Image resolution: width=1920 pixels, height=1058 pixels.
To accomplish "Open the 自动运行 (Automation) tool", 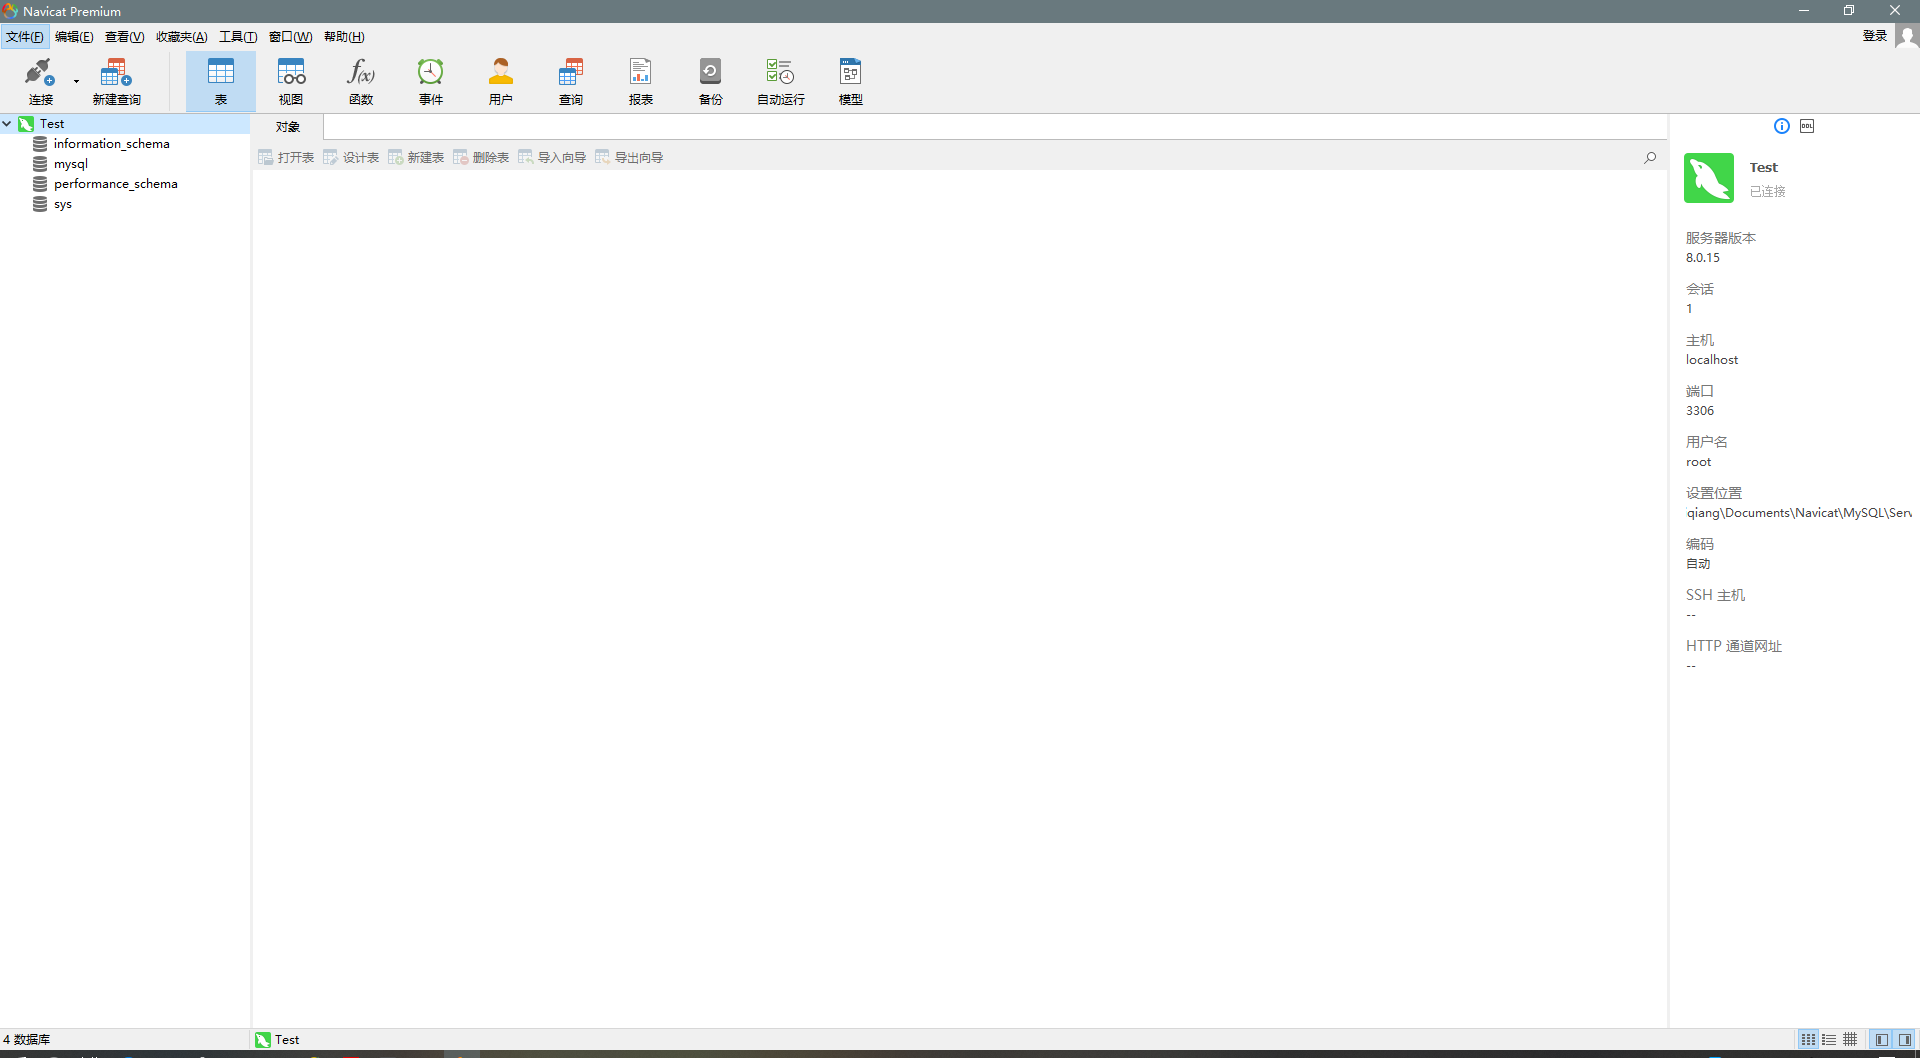I will pyautogui.click(x=781, y=81).
